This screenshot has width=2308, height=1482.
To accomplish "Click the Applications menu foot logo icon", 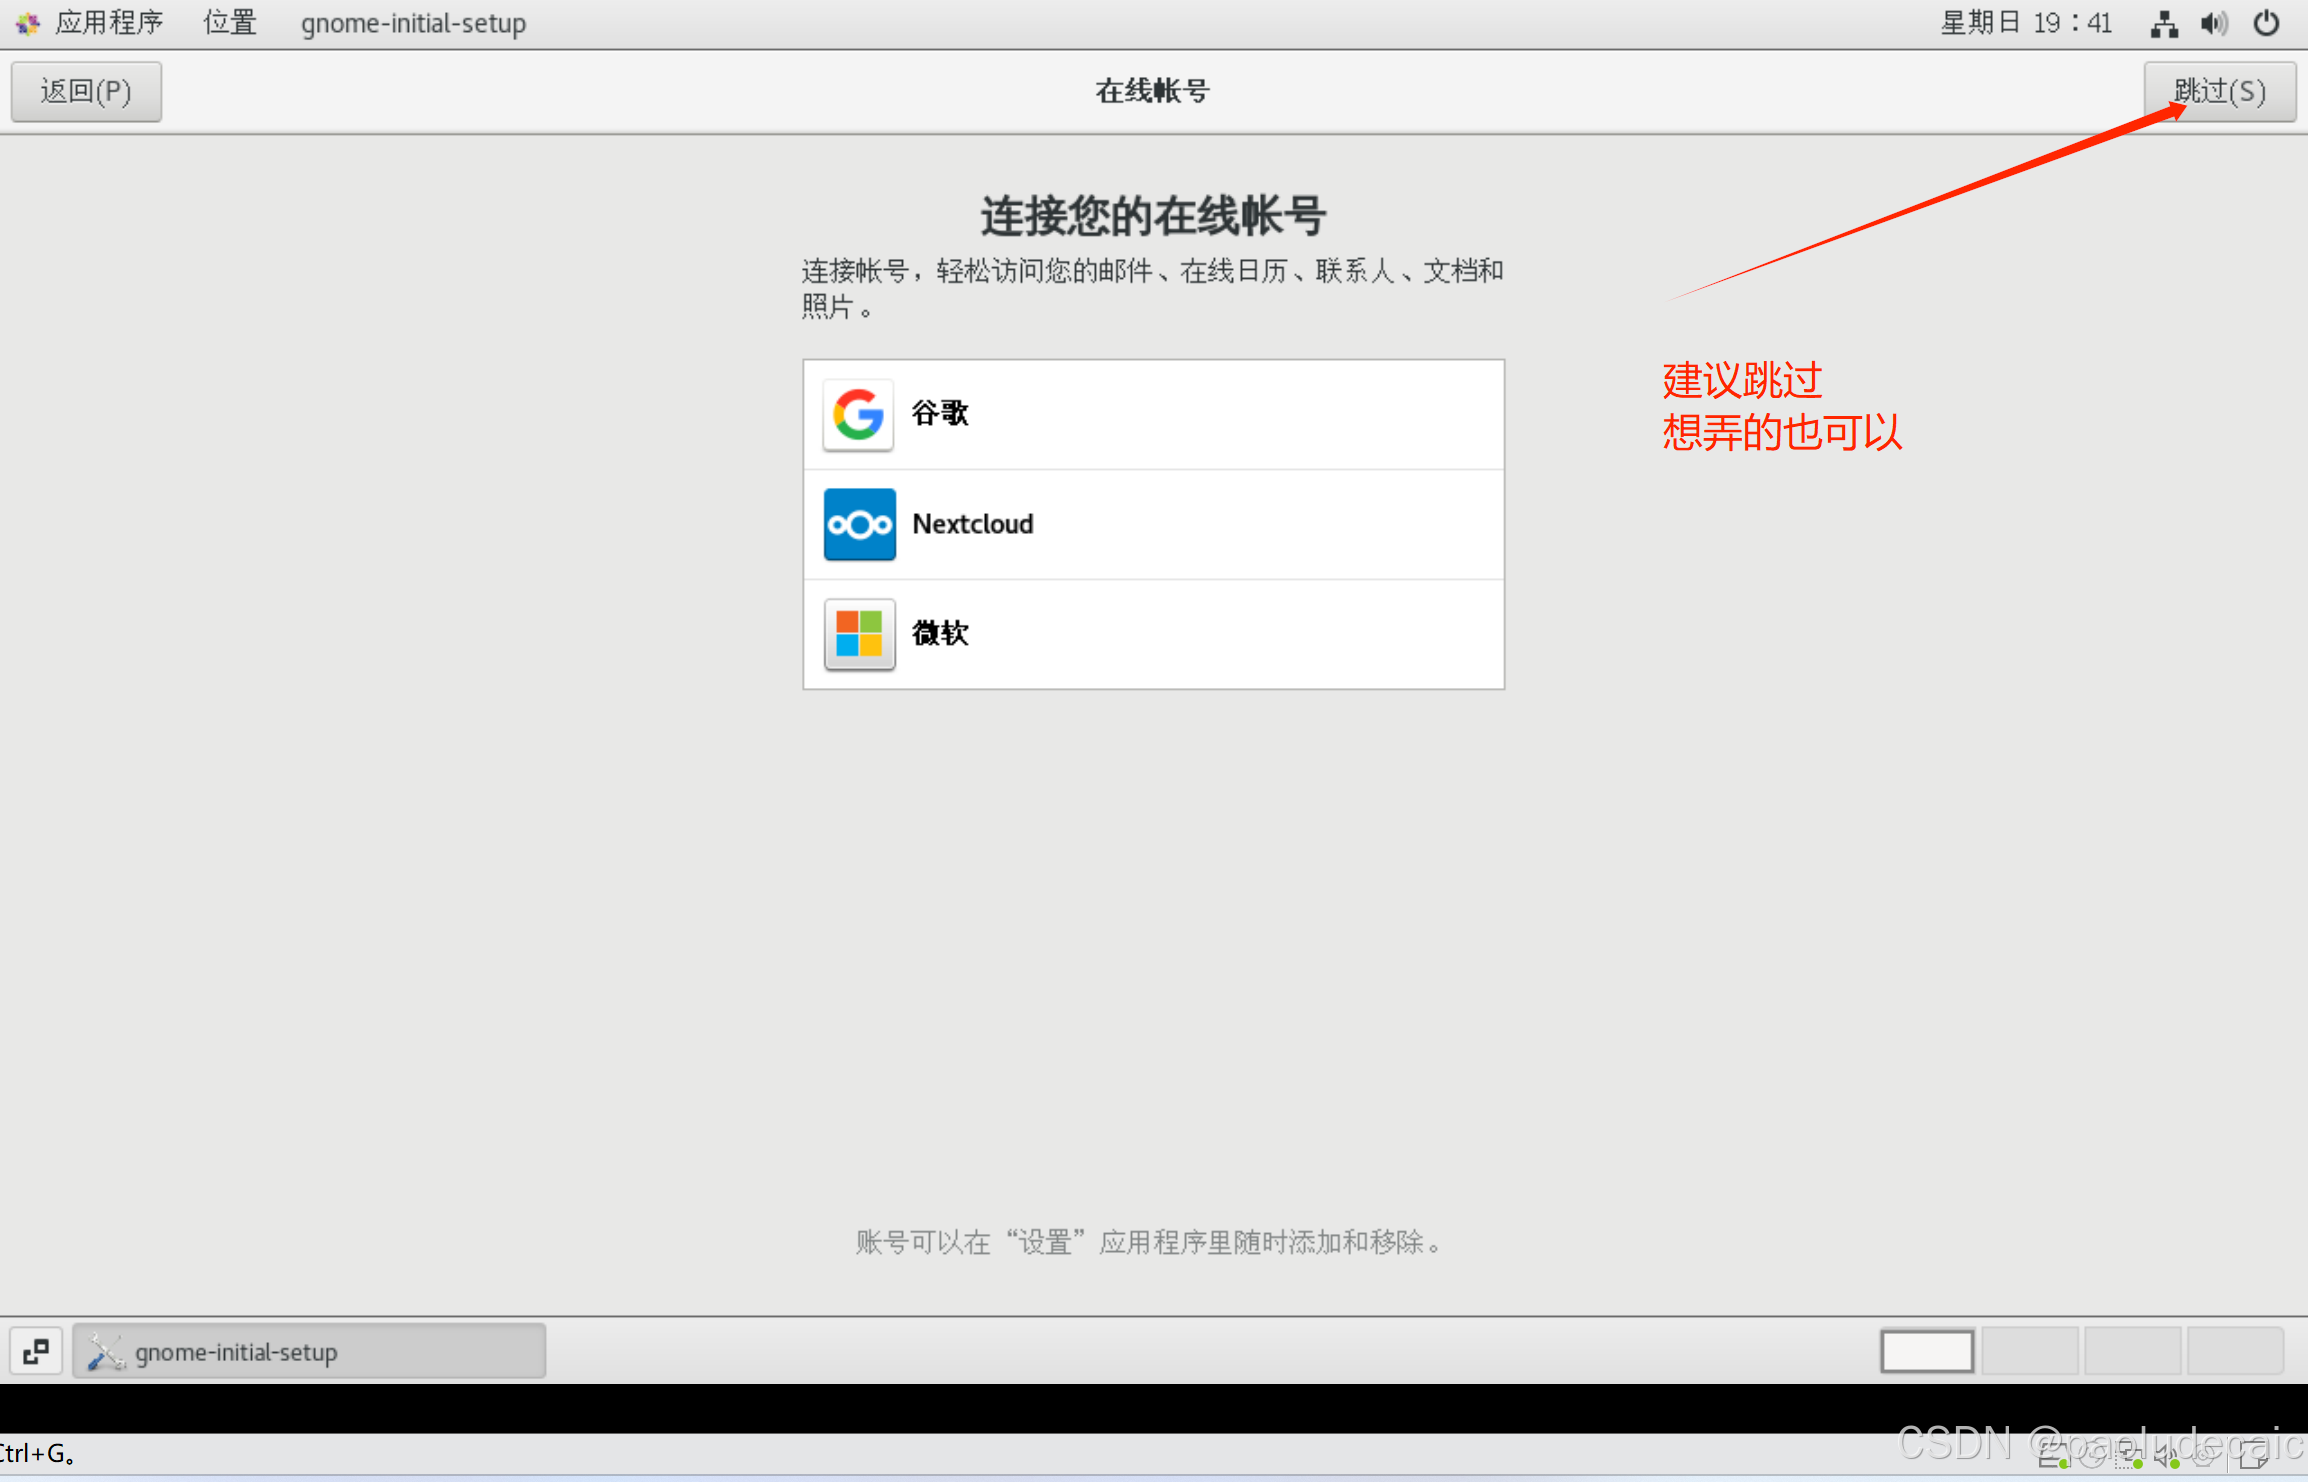I will [27, 23].
